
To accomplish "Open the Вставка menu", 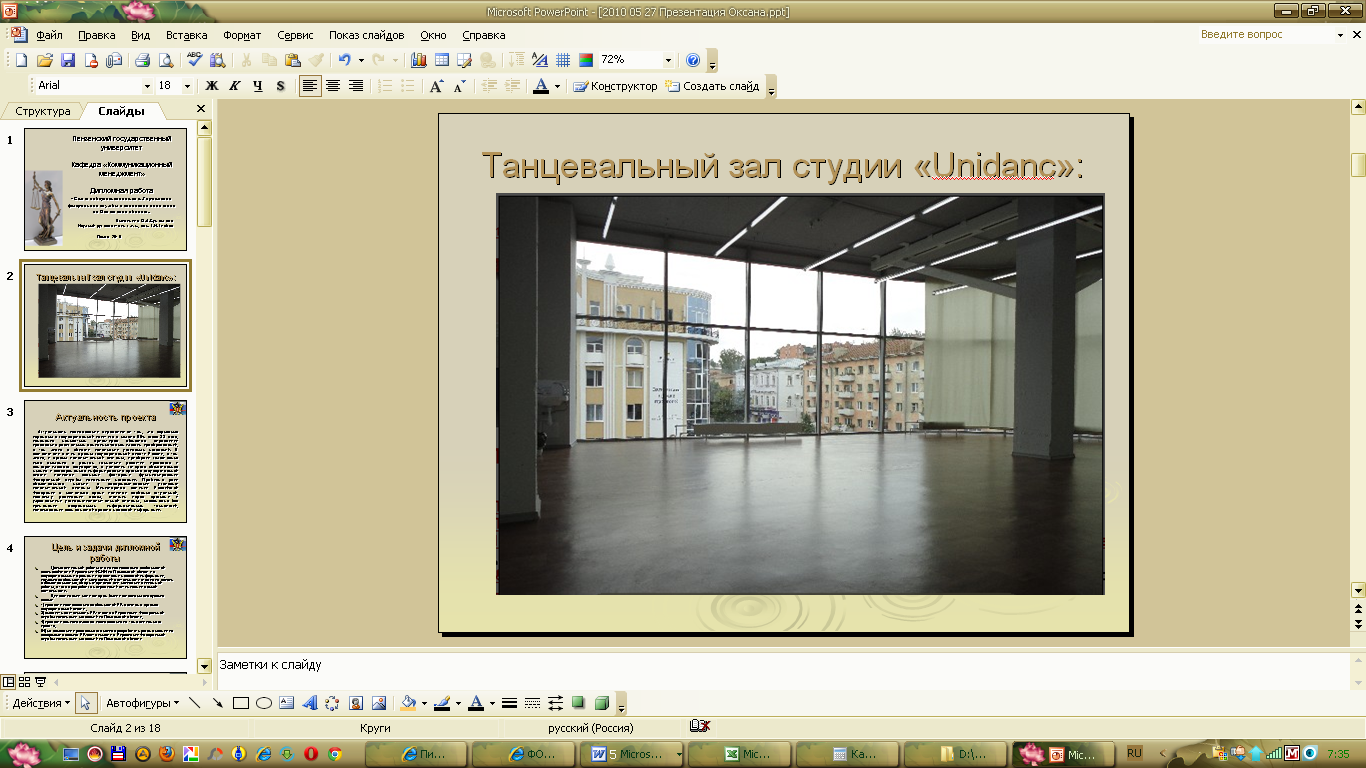I will click(x=187, y=35).
